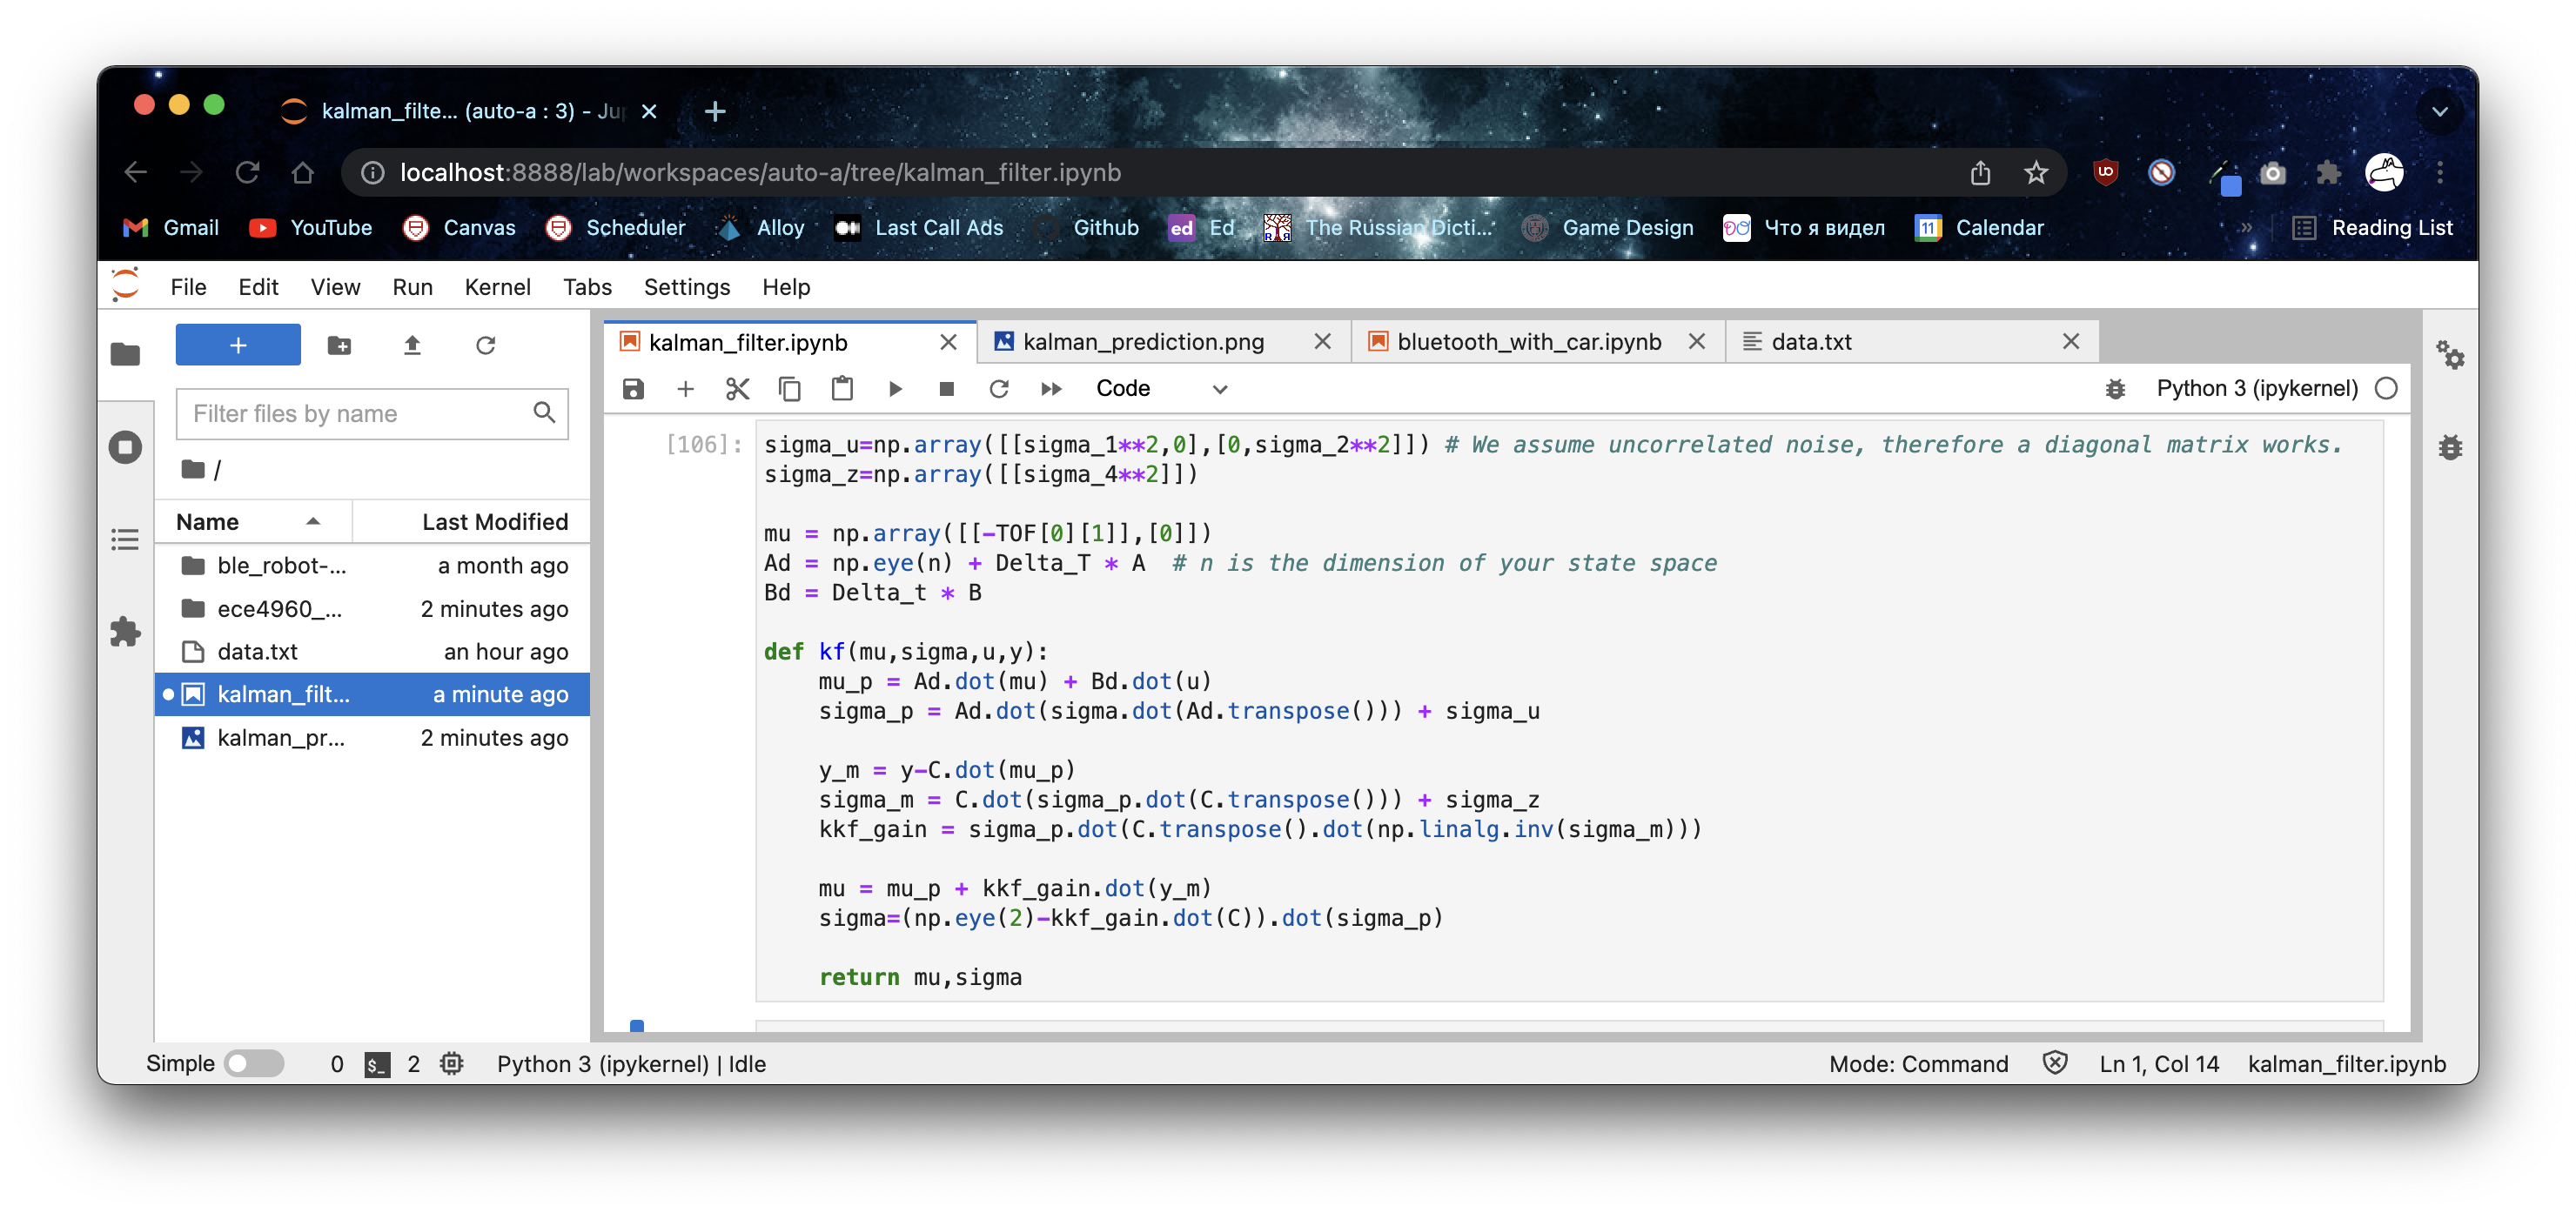This screenshot has width=2576, height=1213.
Task: Open the Run menu
Action: [x=411, y=285]
